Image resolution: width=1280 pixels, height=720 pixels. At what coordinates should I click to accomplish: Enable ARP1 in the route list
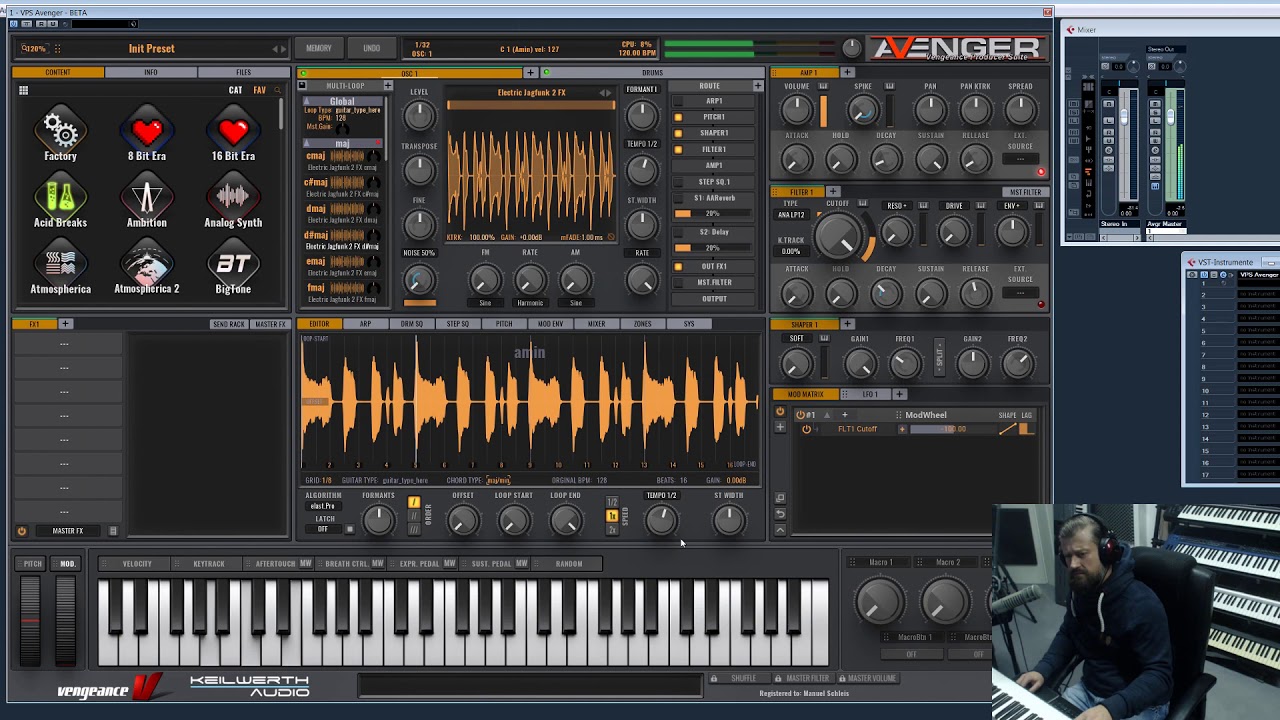tap(678, 101)
